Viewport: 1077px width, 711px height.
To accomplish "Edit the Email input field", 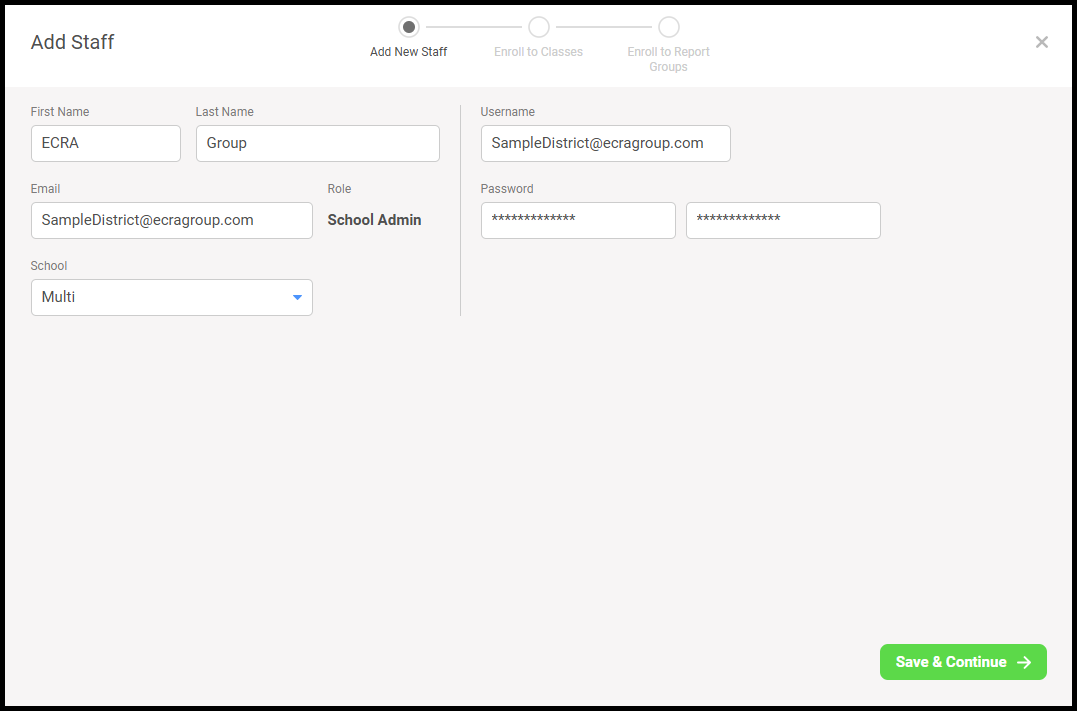I will tap(171, 220).
